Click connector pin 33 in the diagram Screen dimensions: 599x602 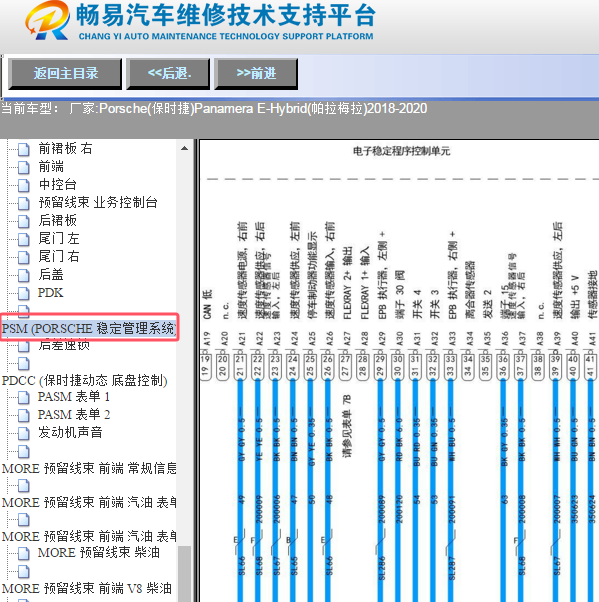coord(450,365)
